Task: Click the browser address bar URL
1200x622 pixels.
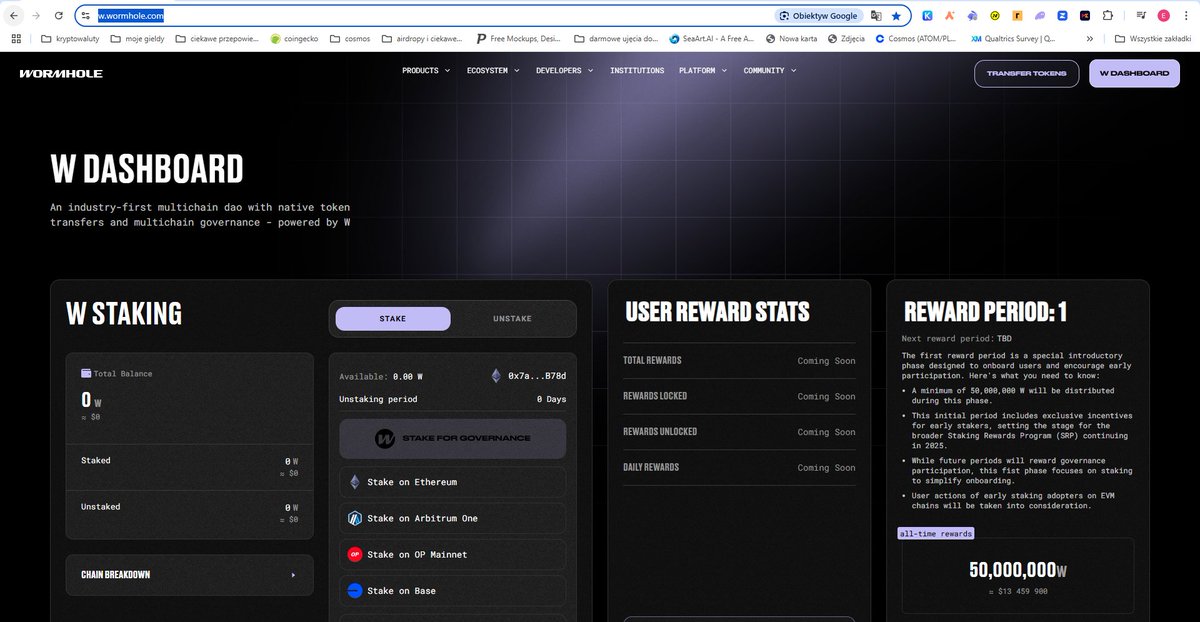Action: click(x=131, y=16)
